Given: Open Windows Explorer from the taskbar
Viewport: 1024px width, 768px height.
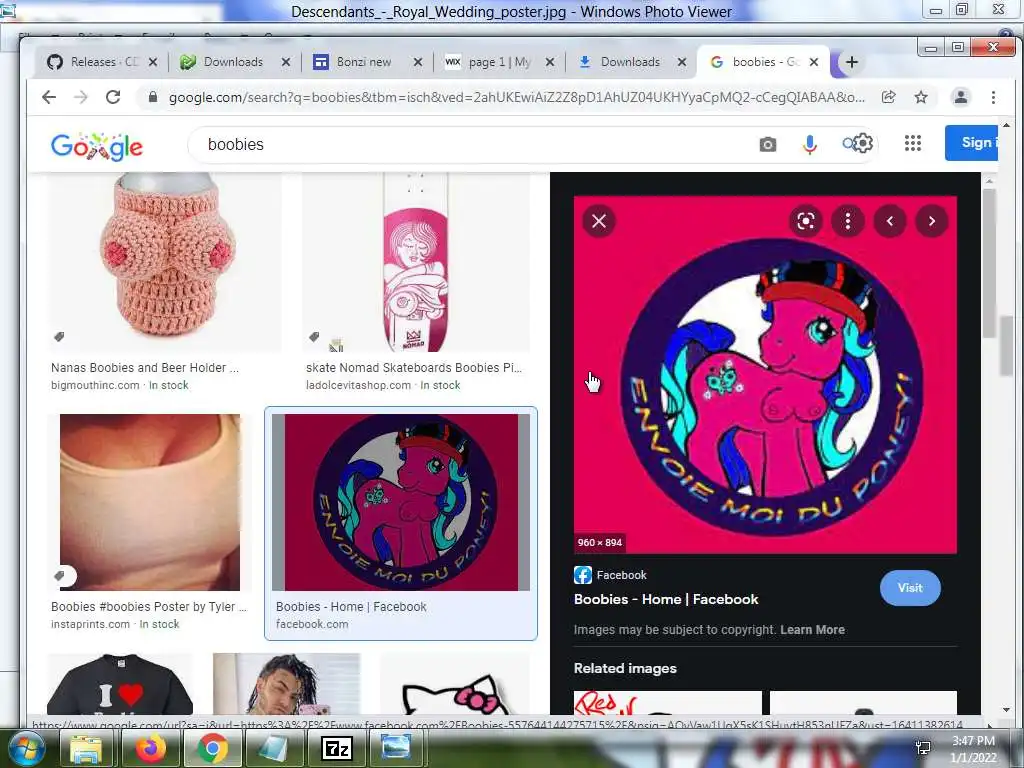Looking at the screenshot, I should pos(86,749).
